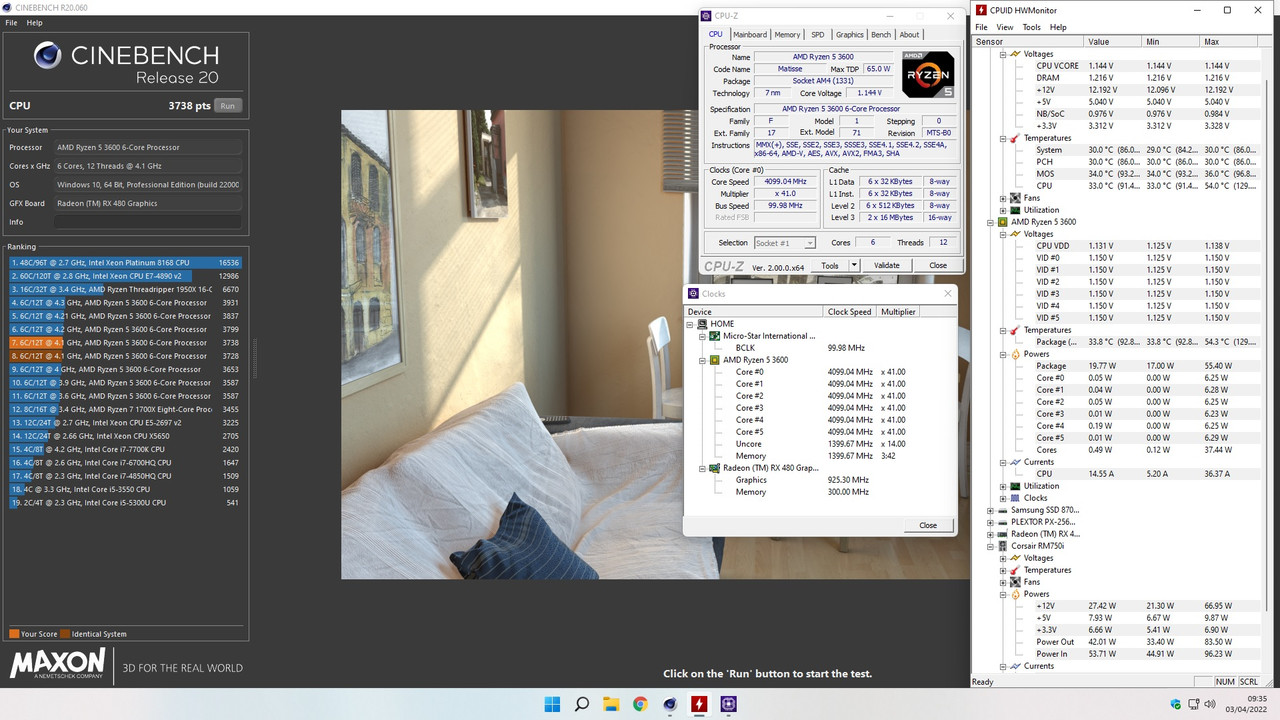Image resolution: width=1280 pixels, height=720 pixels.
Task: Click Voltages icon under Corsair RM750i
Action: pos(1015,558)
